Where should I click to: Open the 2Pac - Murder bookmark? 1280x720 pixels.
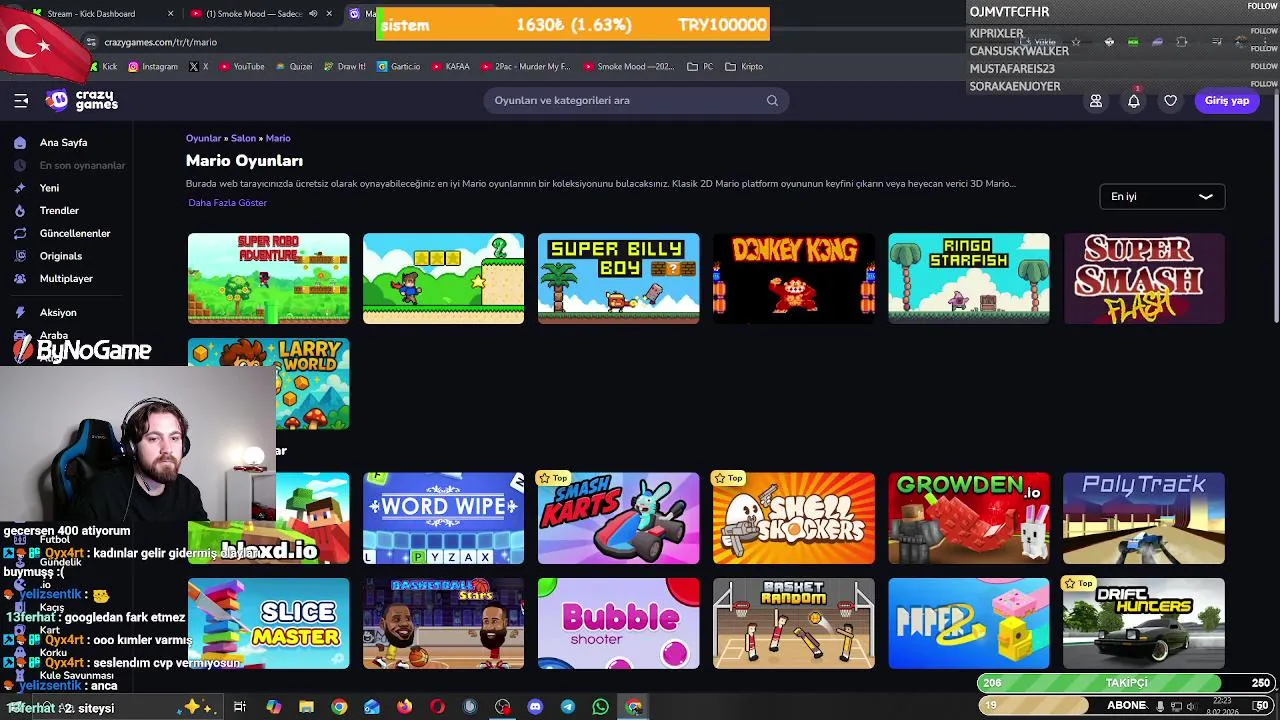click(x=525, y=67)
